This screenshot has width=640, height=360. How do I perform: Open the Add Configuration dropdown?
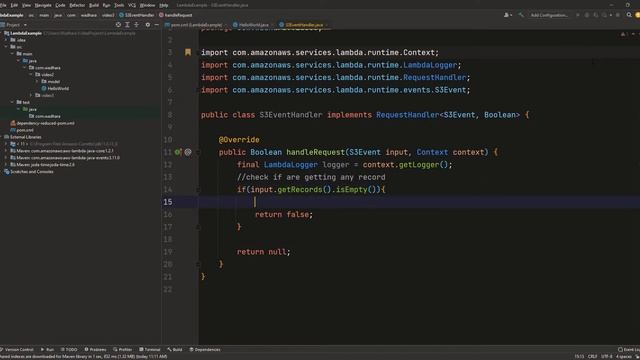click(549, 15)
